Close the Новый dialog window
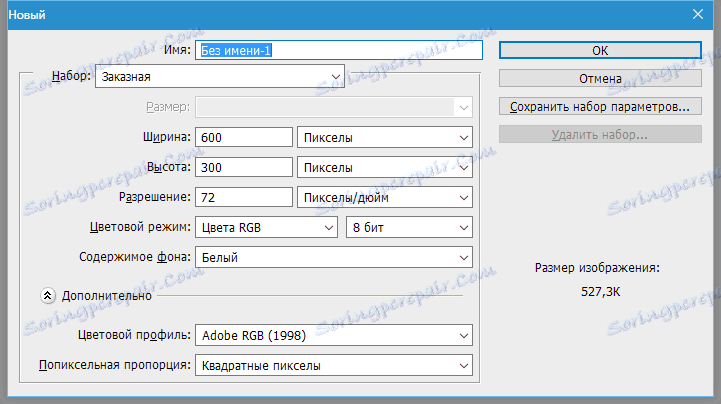721x404 pixels. (698, 15)
